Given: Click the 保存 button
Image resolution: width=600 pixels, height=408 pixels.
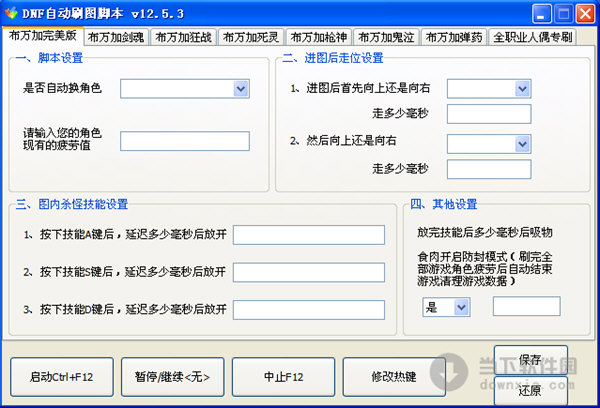Looking at the screenshot, I should point(531,360).
